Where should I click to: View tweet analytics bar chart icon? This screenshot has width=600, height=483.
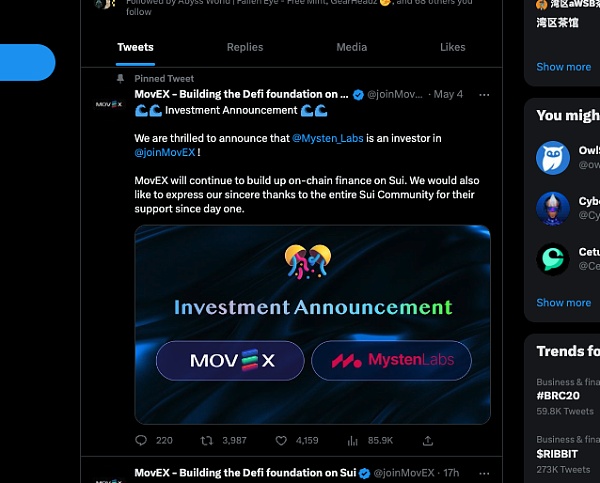(x=352, y=441)
